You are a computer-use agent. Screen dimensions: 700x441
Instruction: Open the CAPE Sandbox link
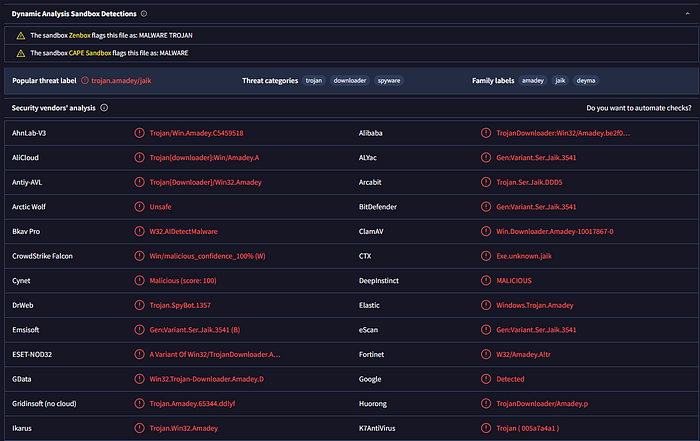click(x=90, y=53)
